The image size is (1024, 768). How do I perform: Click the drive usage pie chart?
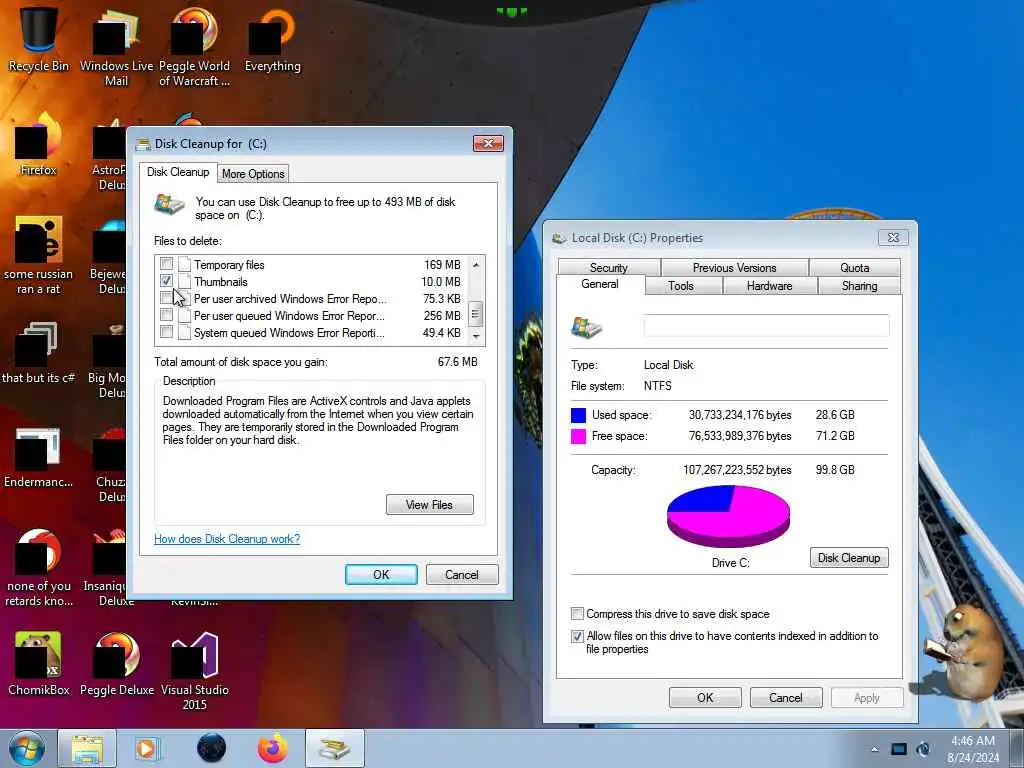tap(728, 516)
